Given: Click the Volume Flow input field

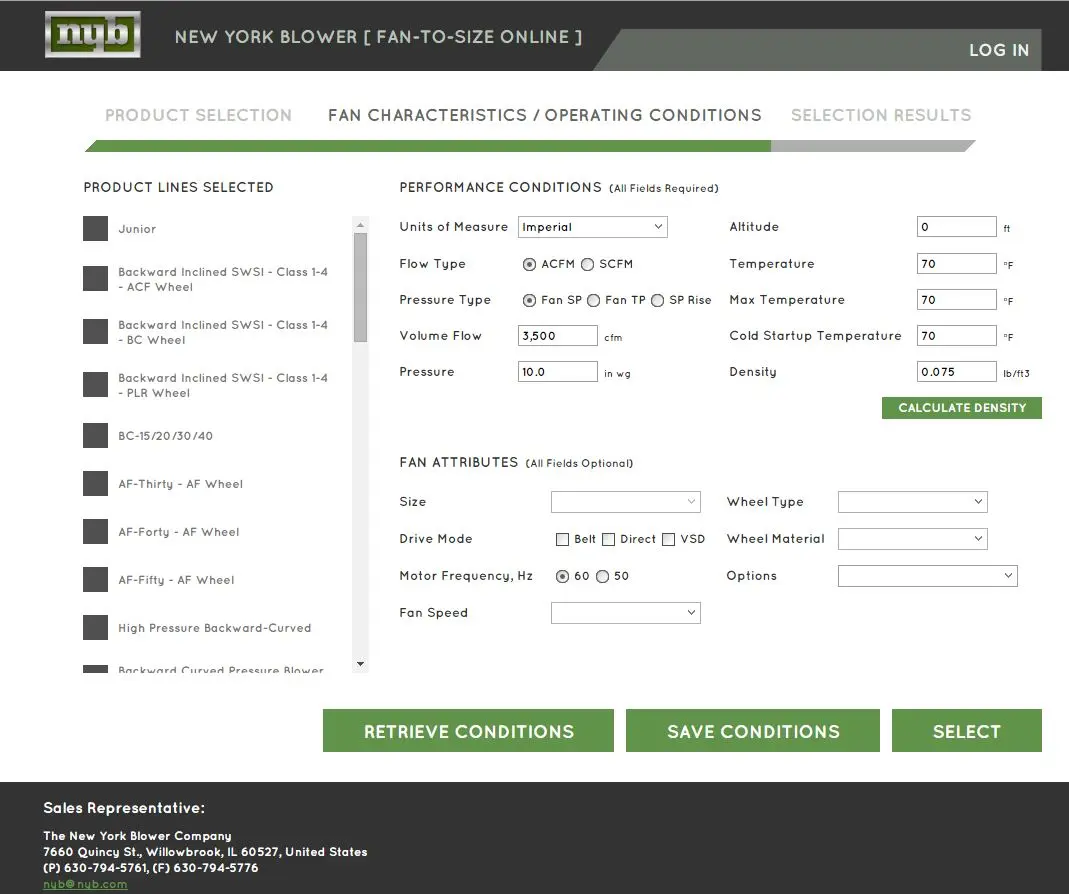Looking at the screenshot, I should [x=558, y=336].
